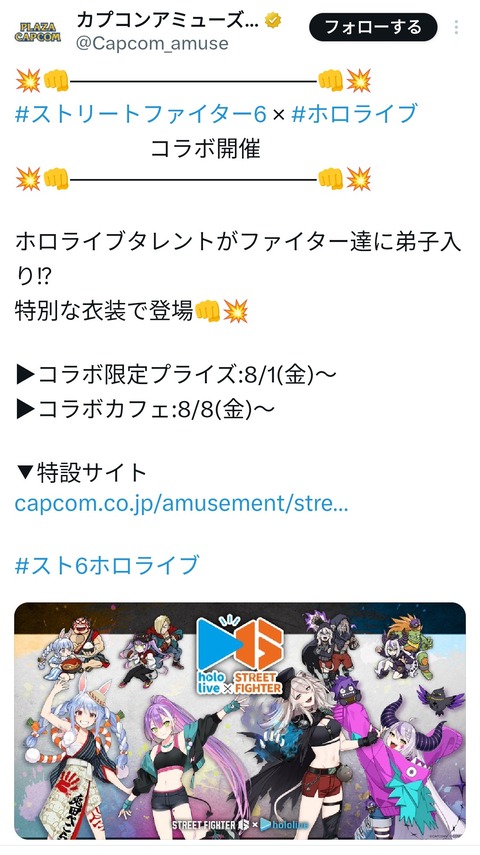Open the #ストリートファイター6 hashtag
Image resolution: width=480 pixels, height=855 pixels.
coord(141,114)
